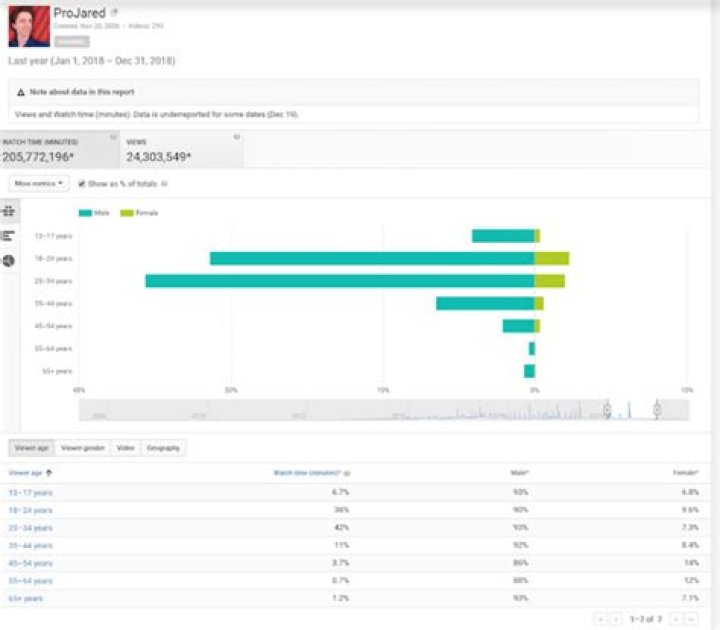Select the Watch Time (Minutes) metric card
Screen dimensions: 720x630
pos(60,150)
